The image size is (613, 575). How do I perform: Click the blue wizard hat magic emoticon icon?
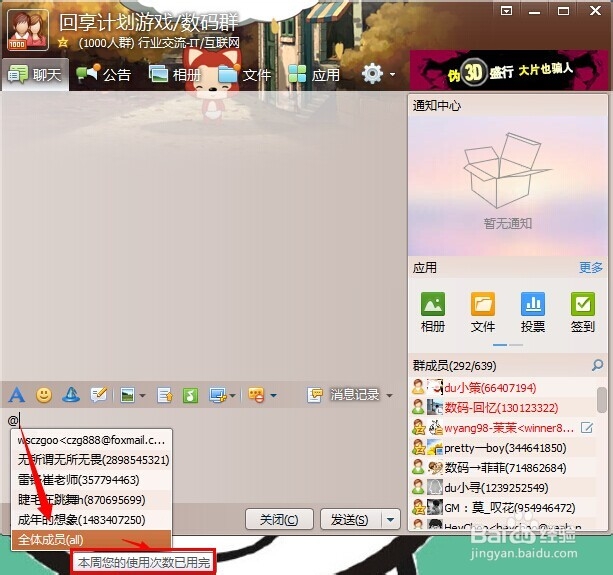pyautogui.click(x=71, y=395)
